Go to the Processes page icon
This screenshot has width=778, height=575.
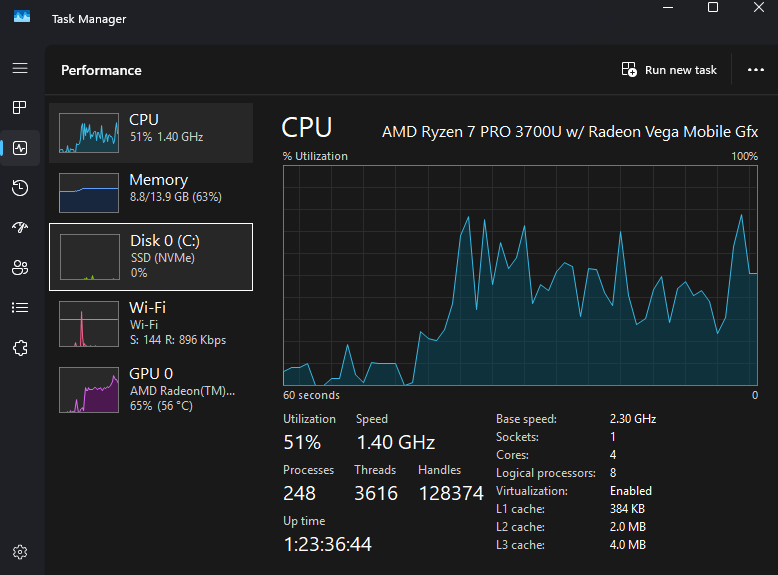20,107
